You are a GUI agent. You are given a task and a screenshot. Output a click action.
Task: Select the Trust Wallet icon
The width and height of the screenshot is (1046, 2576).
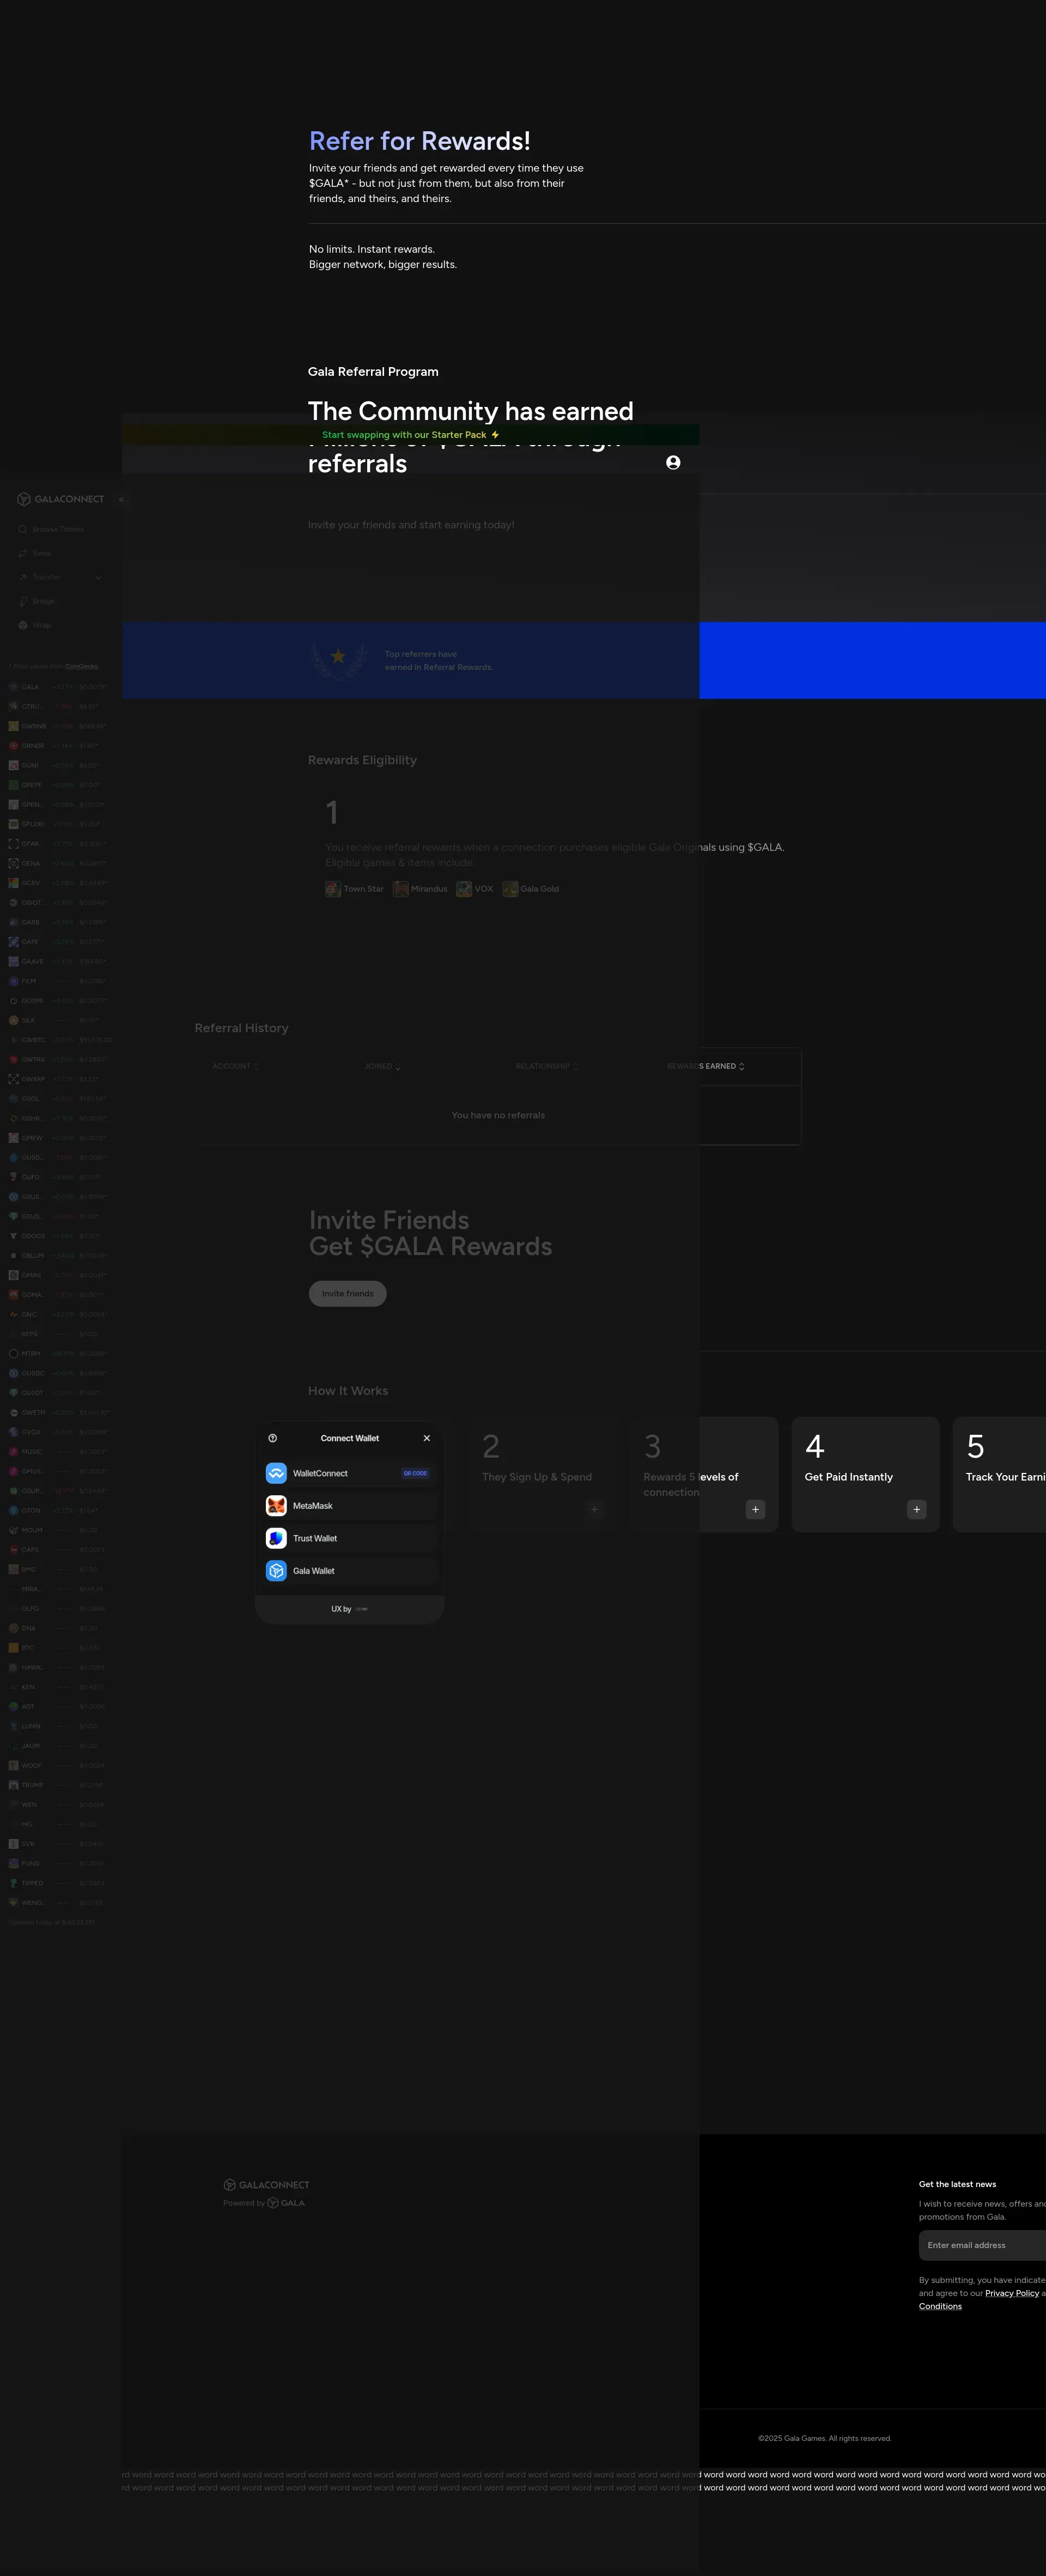click(x=276, y=1538)
